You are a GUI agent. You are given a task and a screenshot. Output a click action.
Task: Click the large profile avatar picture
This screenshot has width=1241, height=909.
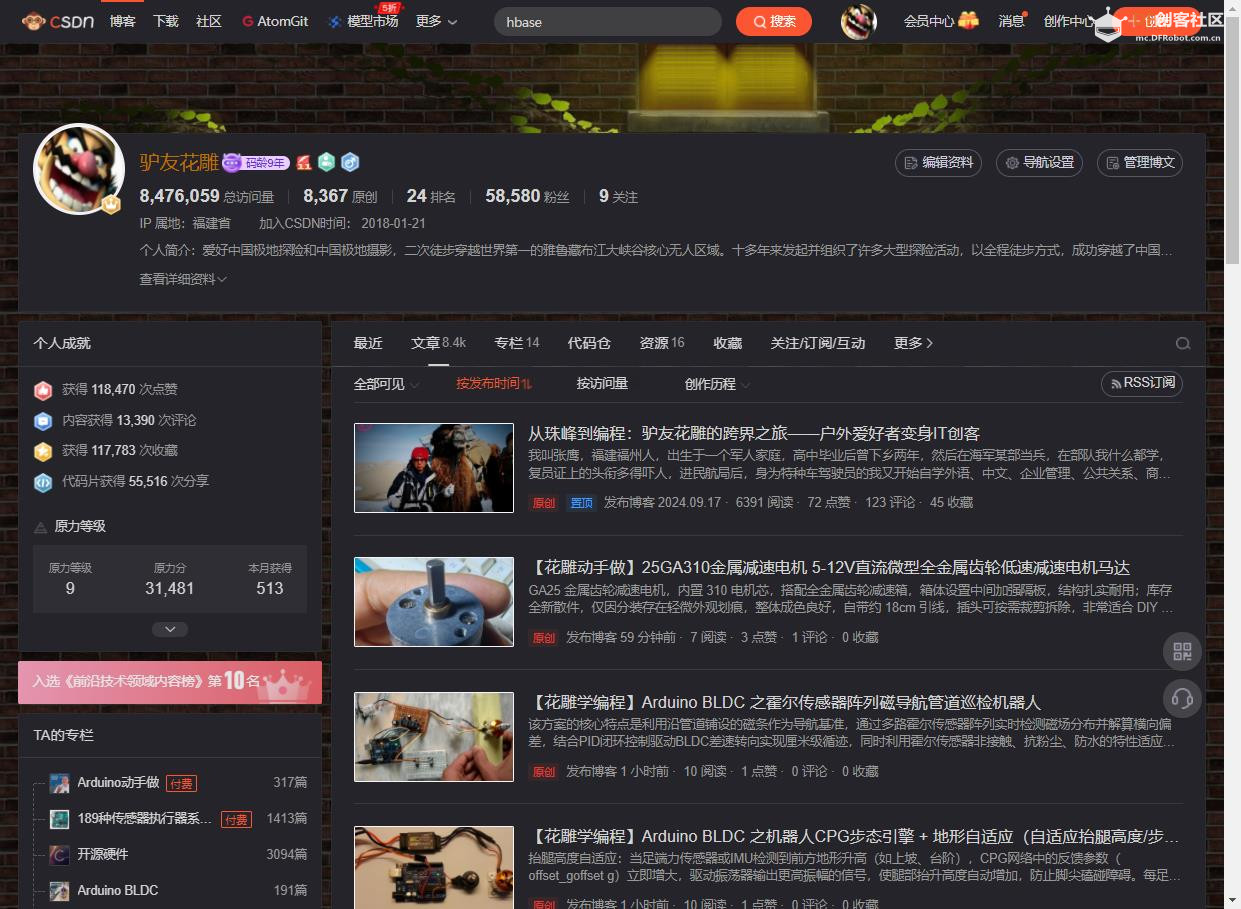[x=79, y=169]
